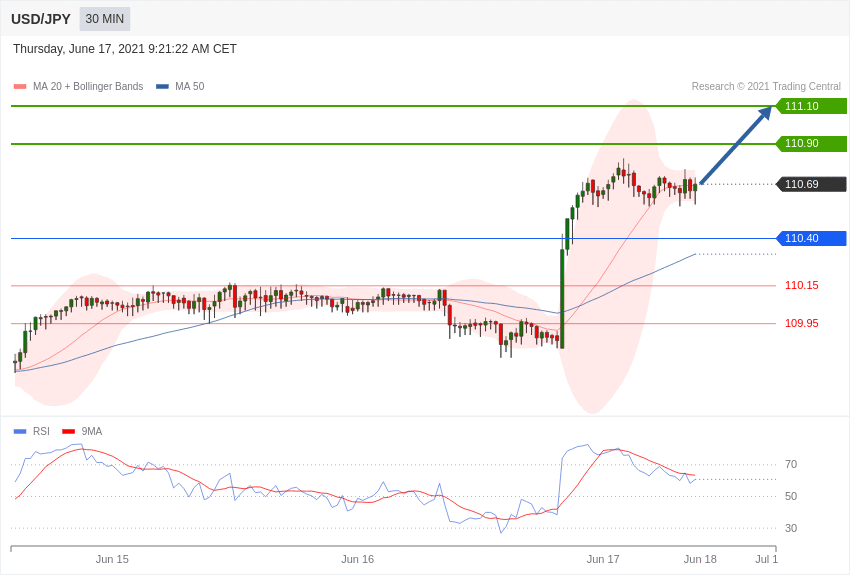
Task: Click the 'Jun 18' date axis label
Action: [x=700, y=560]
